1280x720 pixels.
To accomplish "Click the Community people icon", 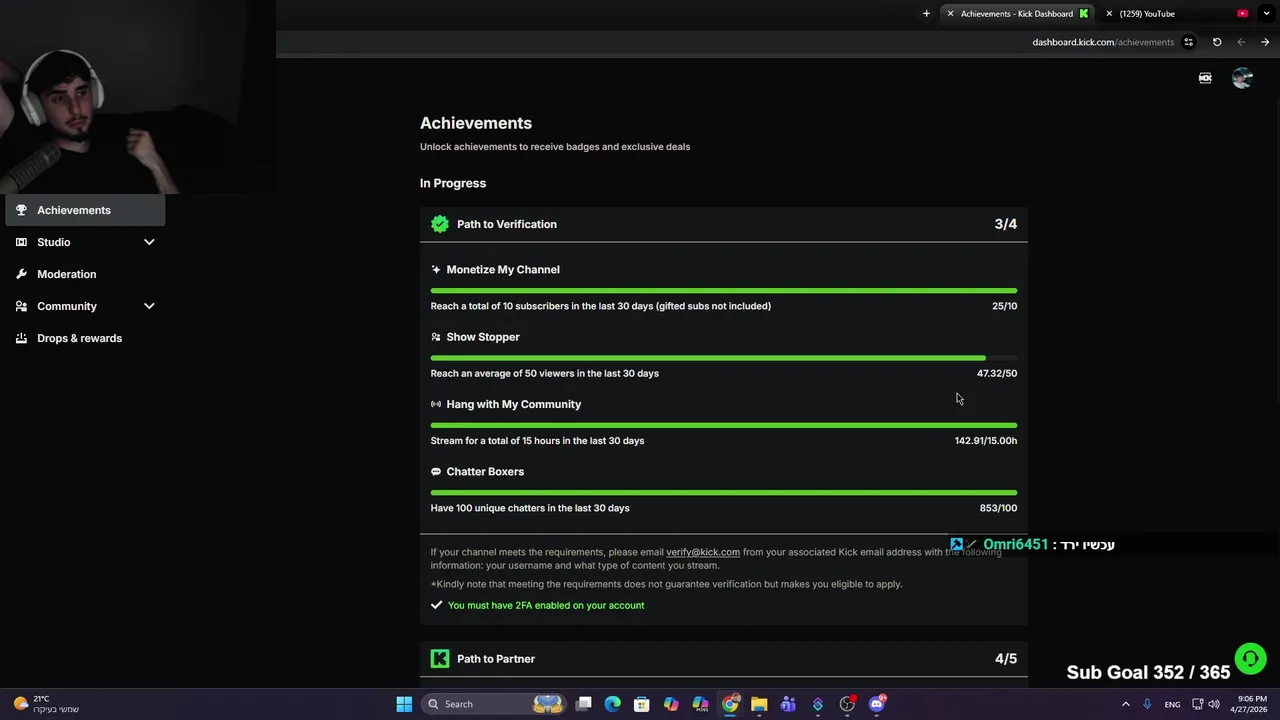I will click(x=21, y=306).
